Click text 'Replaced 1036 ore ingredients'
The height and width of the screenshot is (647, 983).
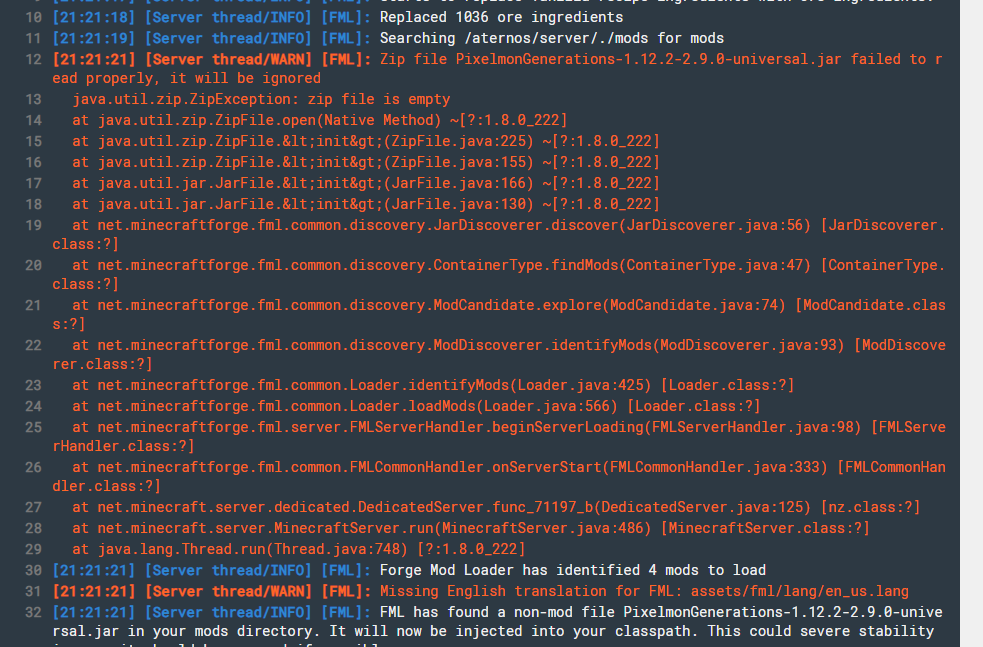click(x=502, y=18)
